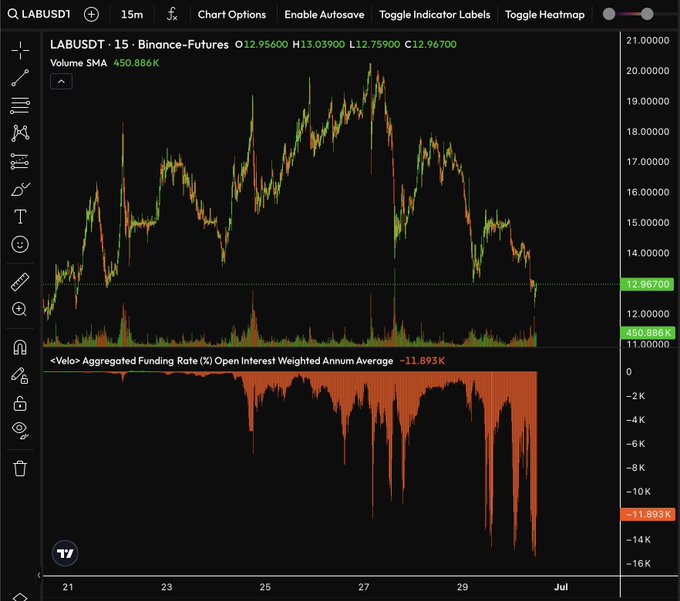
Task: Click the LABUSDT · 15 · Binance-Futures title
Action: 139,44
